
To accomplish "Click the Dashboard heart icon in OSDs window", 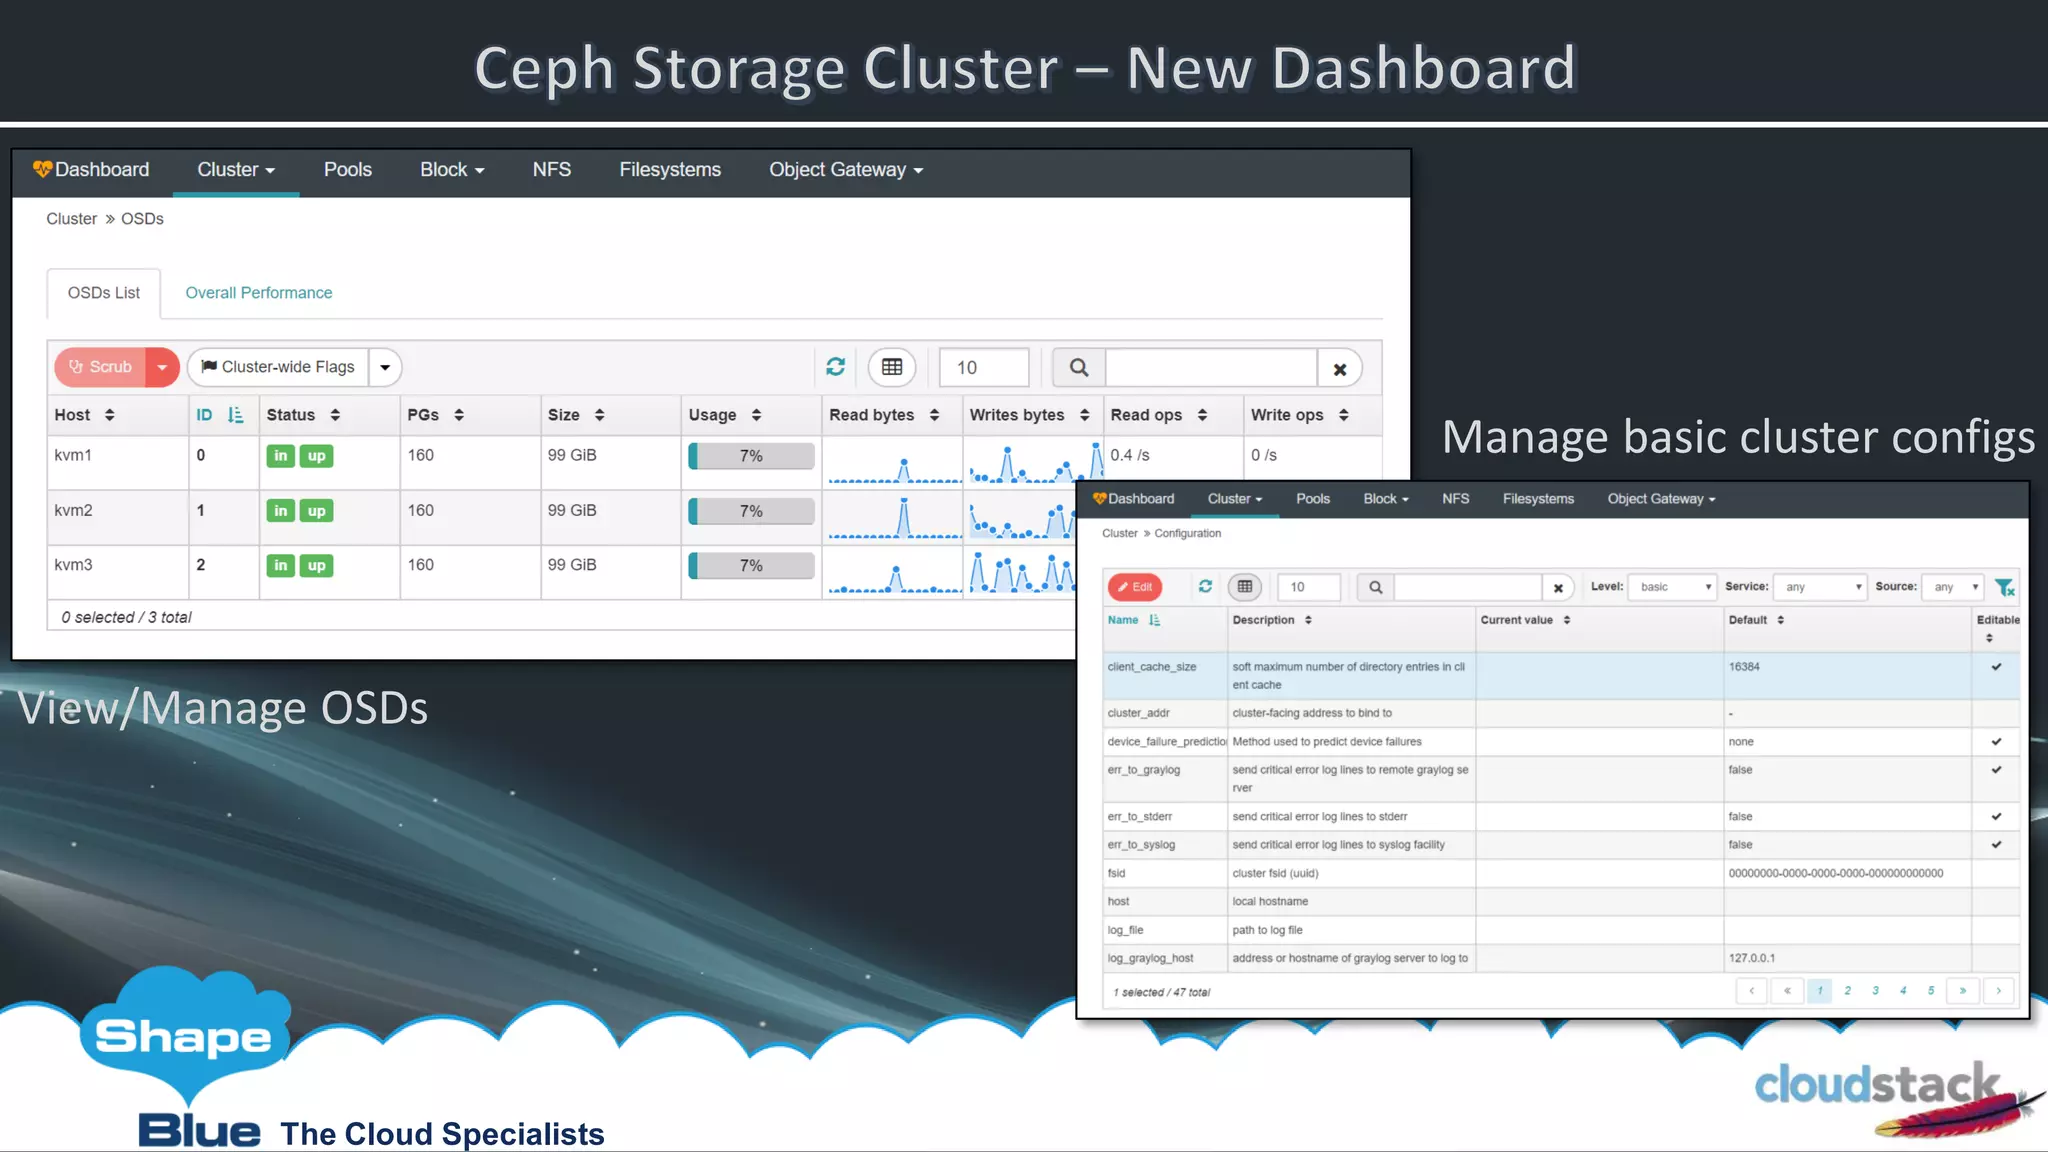I will click(42, 169).
